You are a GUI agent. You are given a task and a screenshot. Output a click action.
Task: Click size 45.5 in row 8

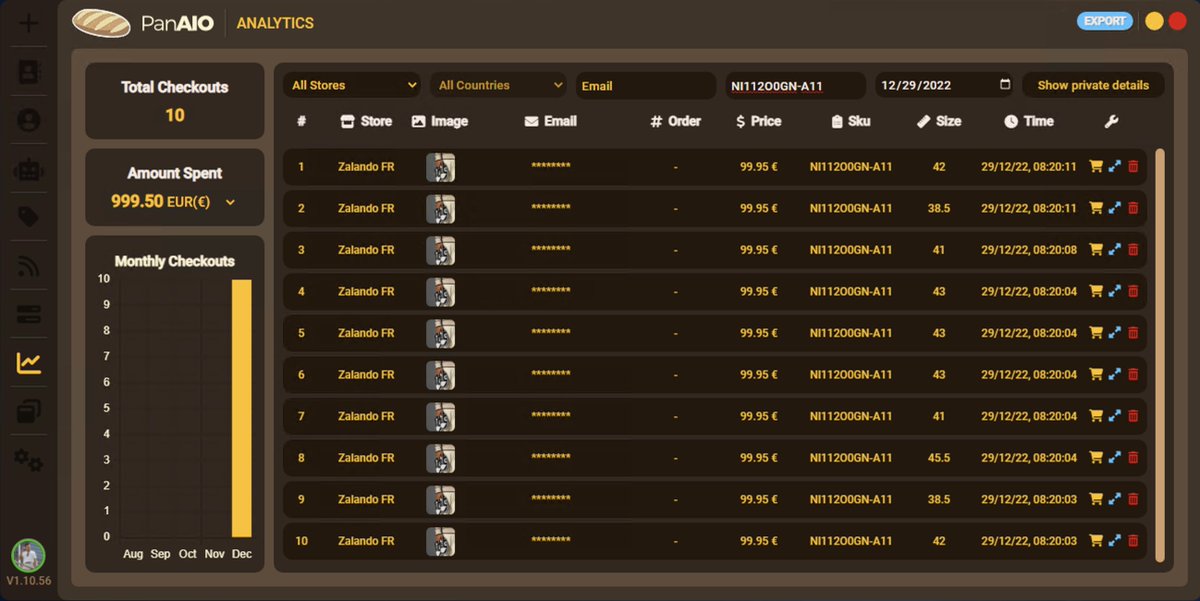pyautogui.click(x=939, y=458)
